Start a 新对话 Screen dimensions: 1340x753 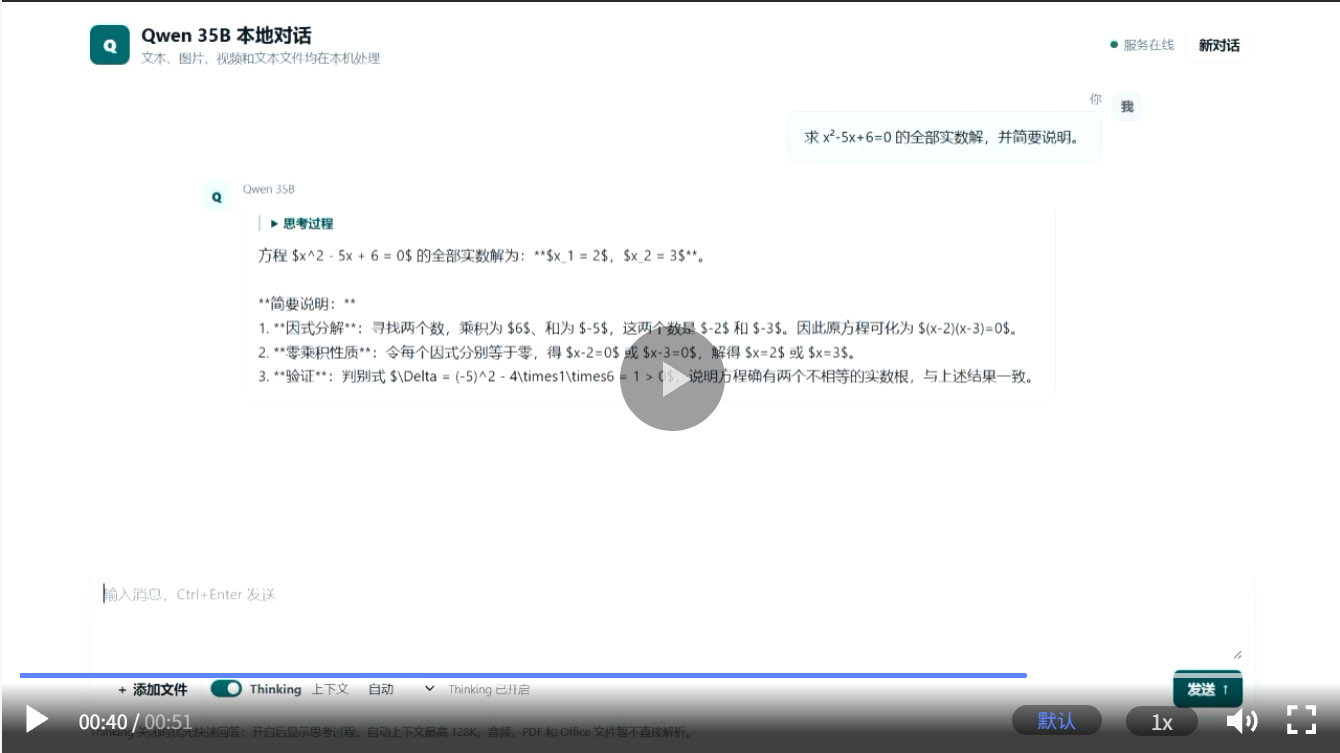pyautogui.click(x=1219, y=45)
